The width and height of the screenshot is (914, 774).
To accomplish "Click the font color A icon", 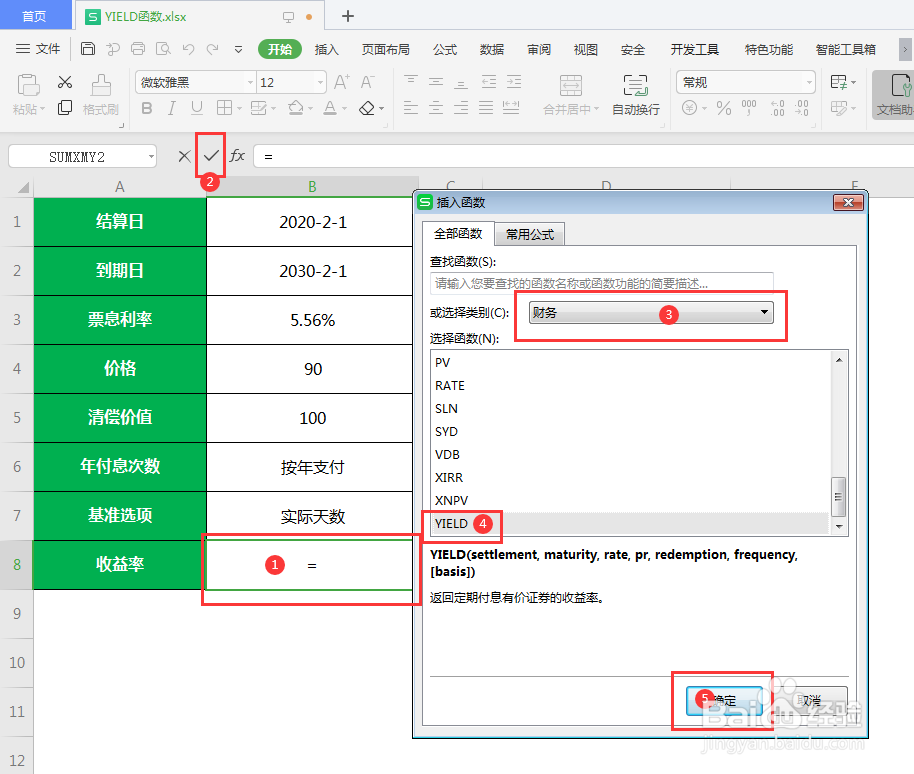I will (330, 108).
